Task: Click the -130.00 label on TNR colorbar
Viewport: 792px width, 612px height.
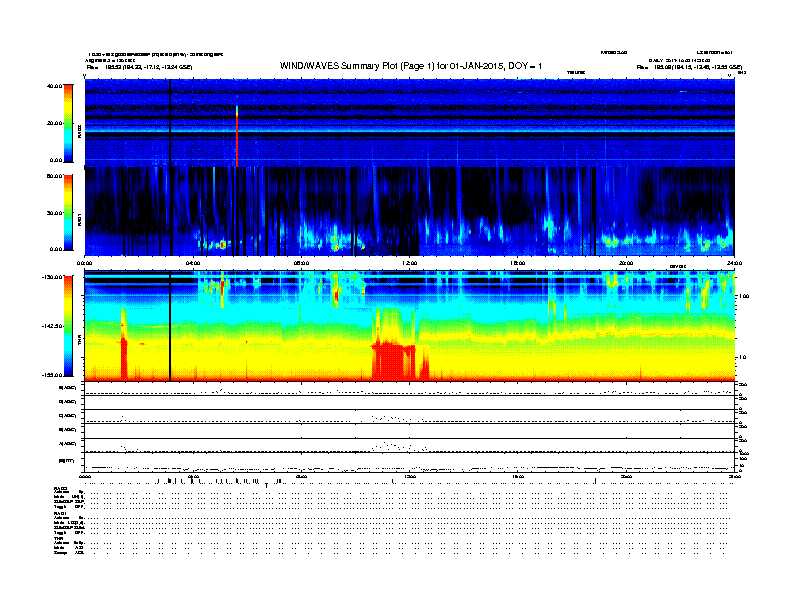Action: coord(52,277)
